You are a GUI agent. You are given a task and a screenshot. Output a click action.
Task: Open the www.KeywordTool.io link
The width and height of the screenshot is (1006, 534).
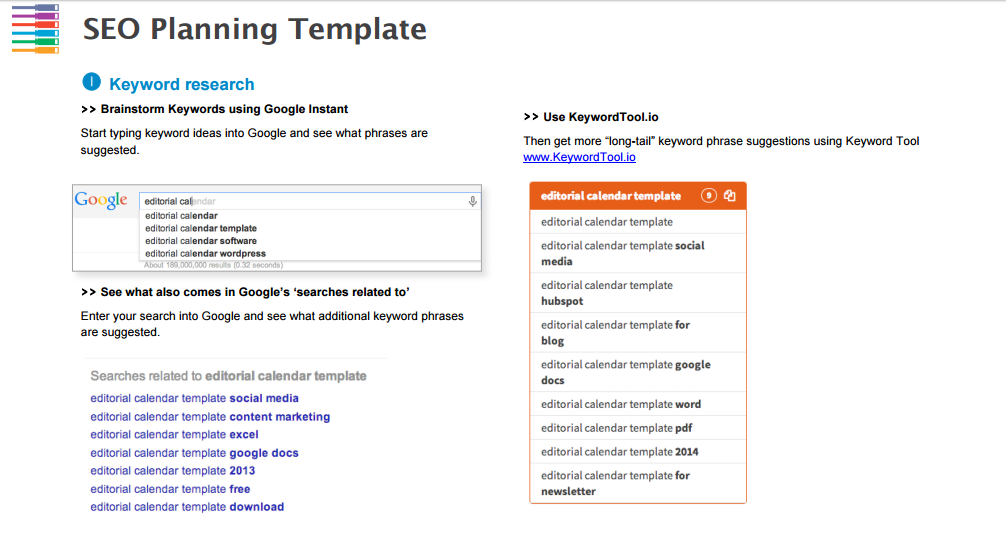579,157
